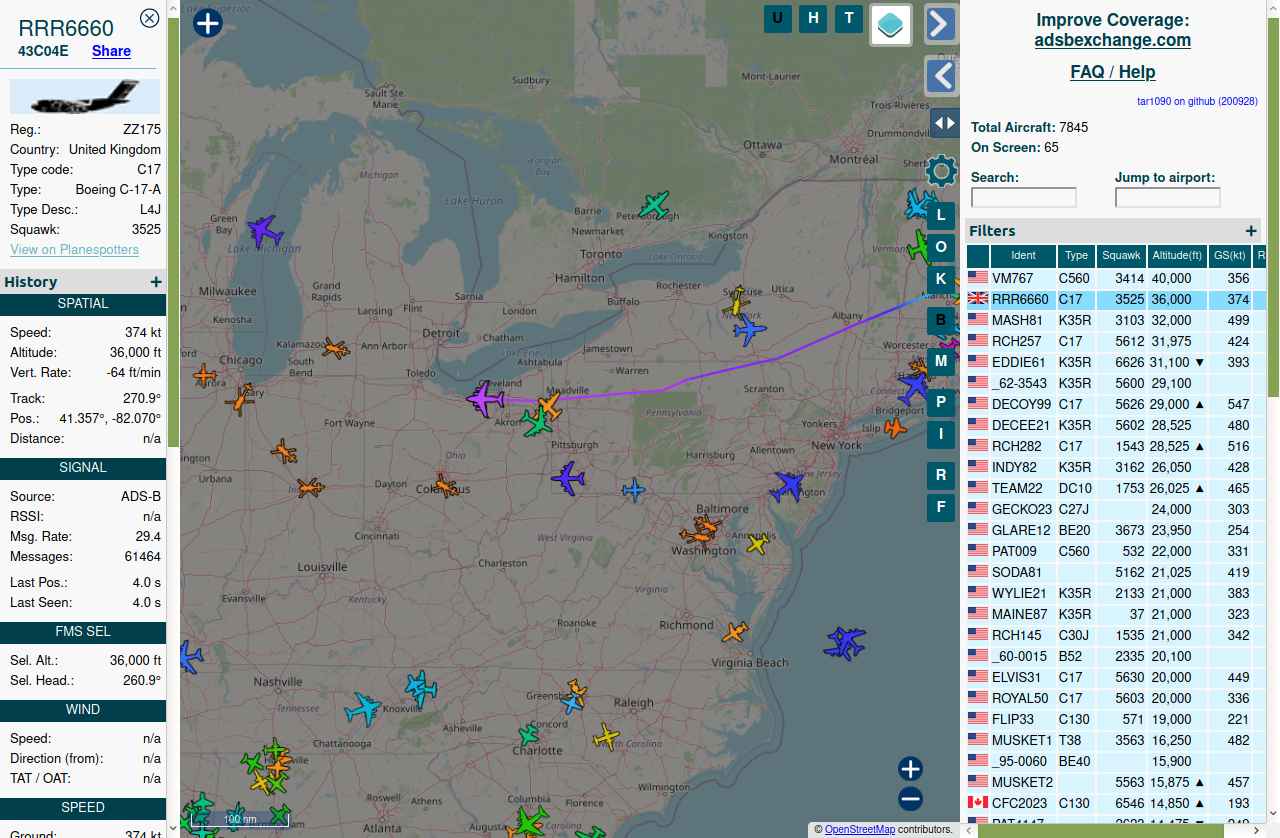1280x838 pixels.
Task: Select the RCH257 row in aircraft list
Action: tap(1115, 341)
